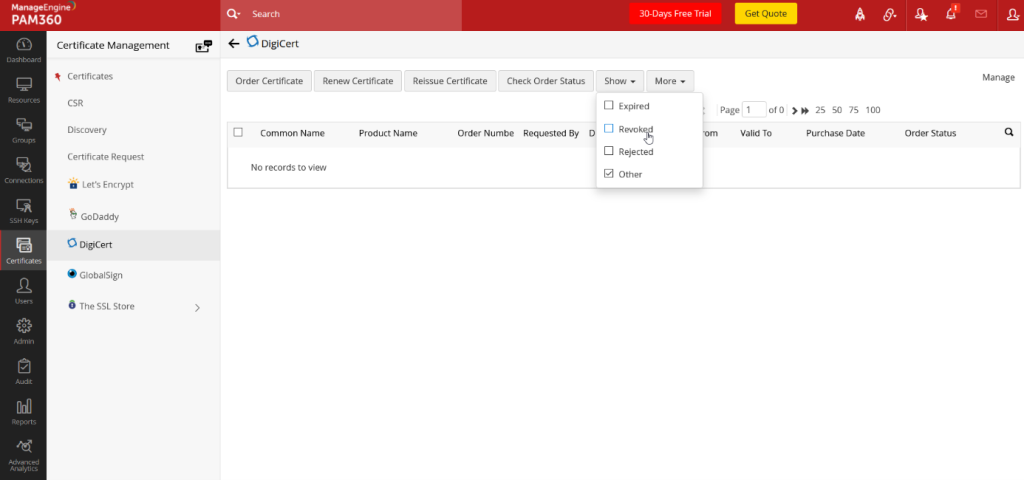Expand The SSL Store chevron
Image resolution: width=1024 pixels, height=480 pixels.
tap(197, 307)
